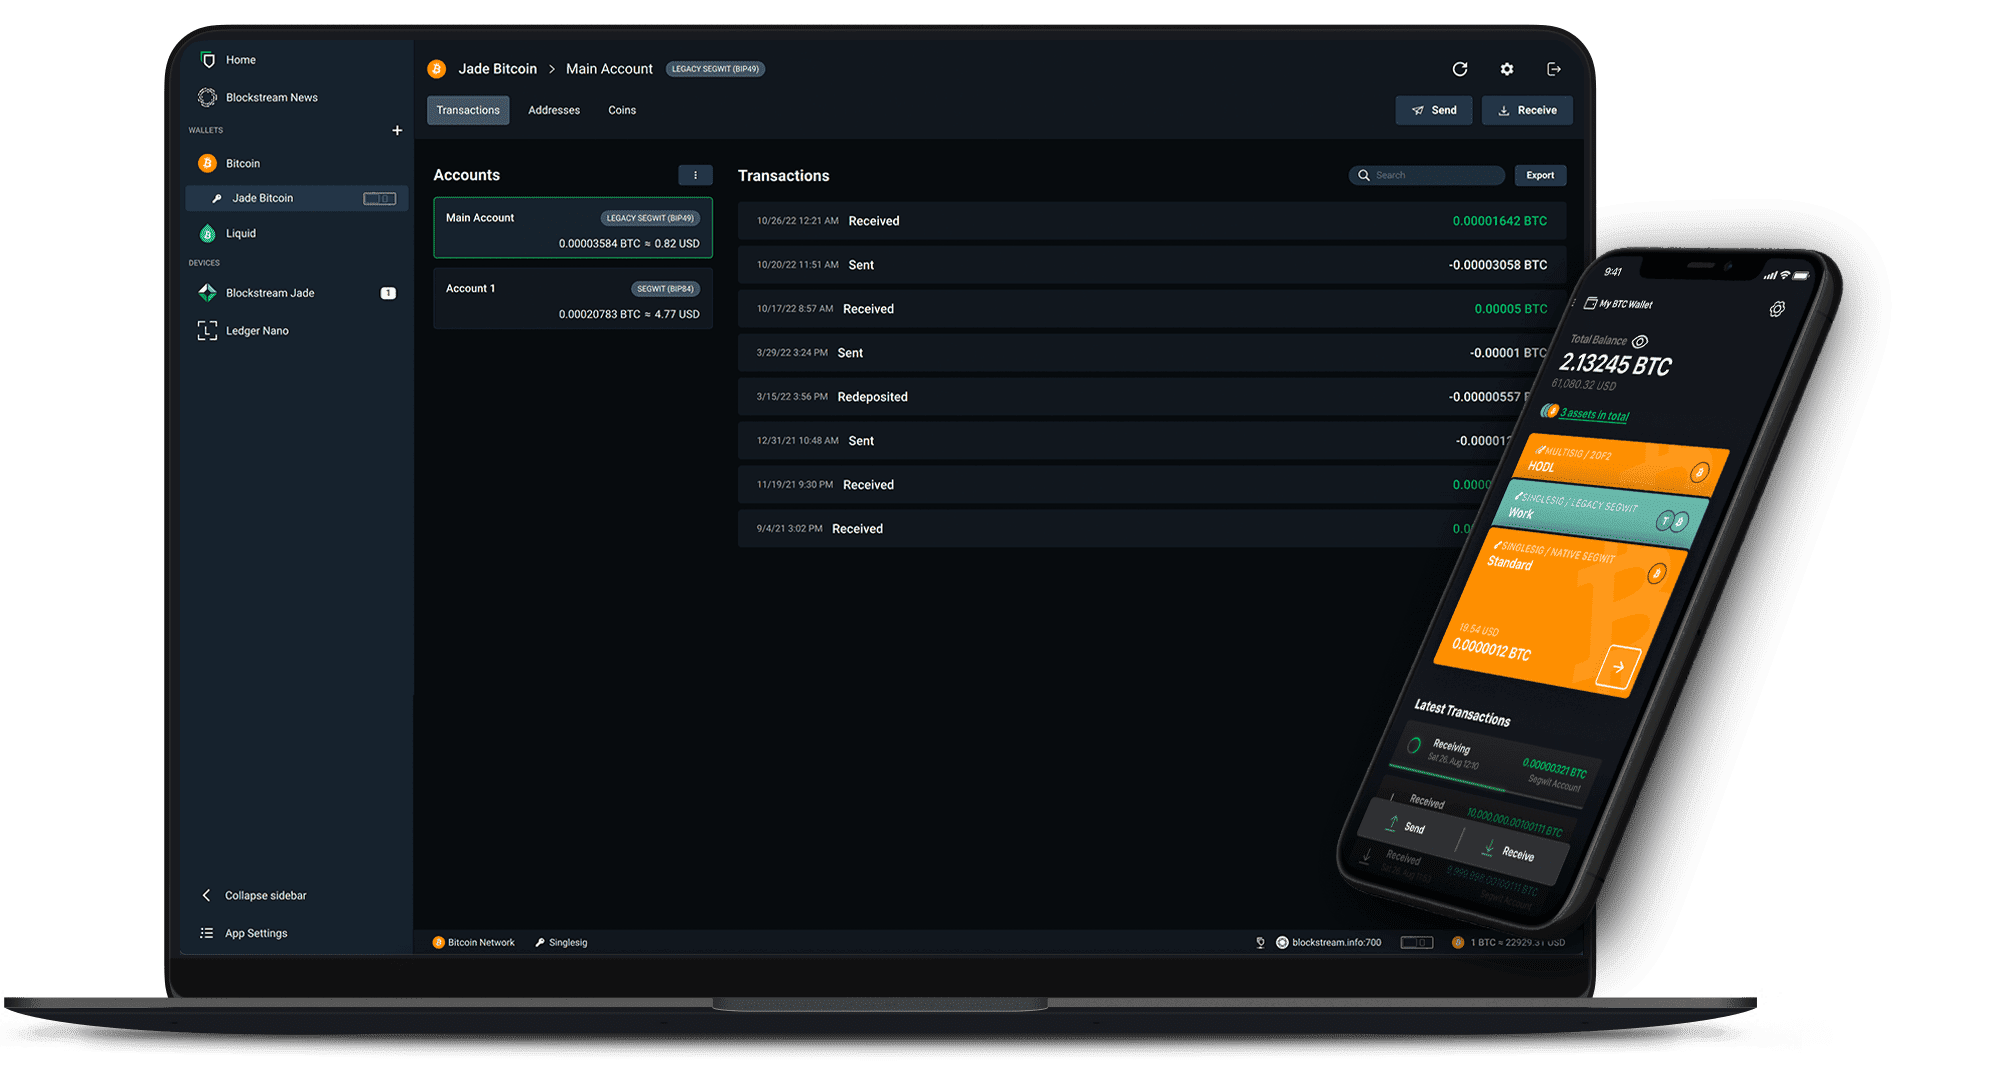Click the Bitcoin logo in breadcrumb
This screenshot has height=1070, width=2000.
pos(437,69)
